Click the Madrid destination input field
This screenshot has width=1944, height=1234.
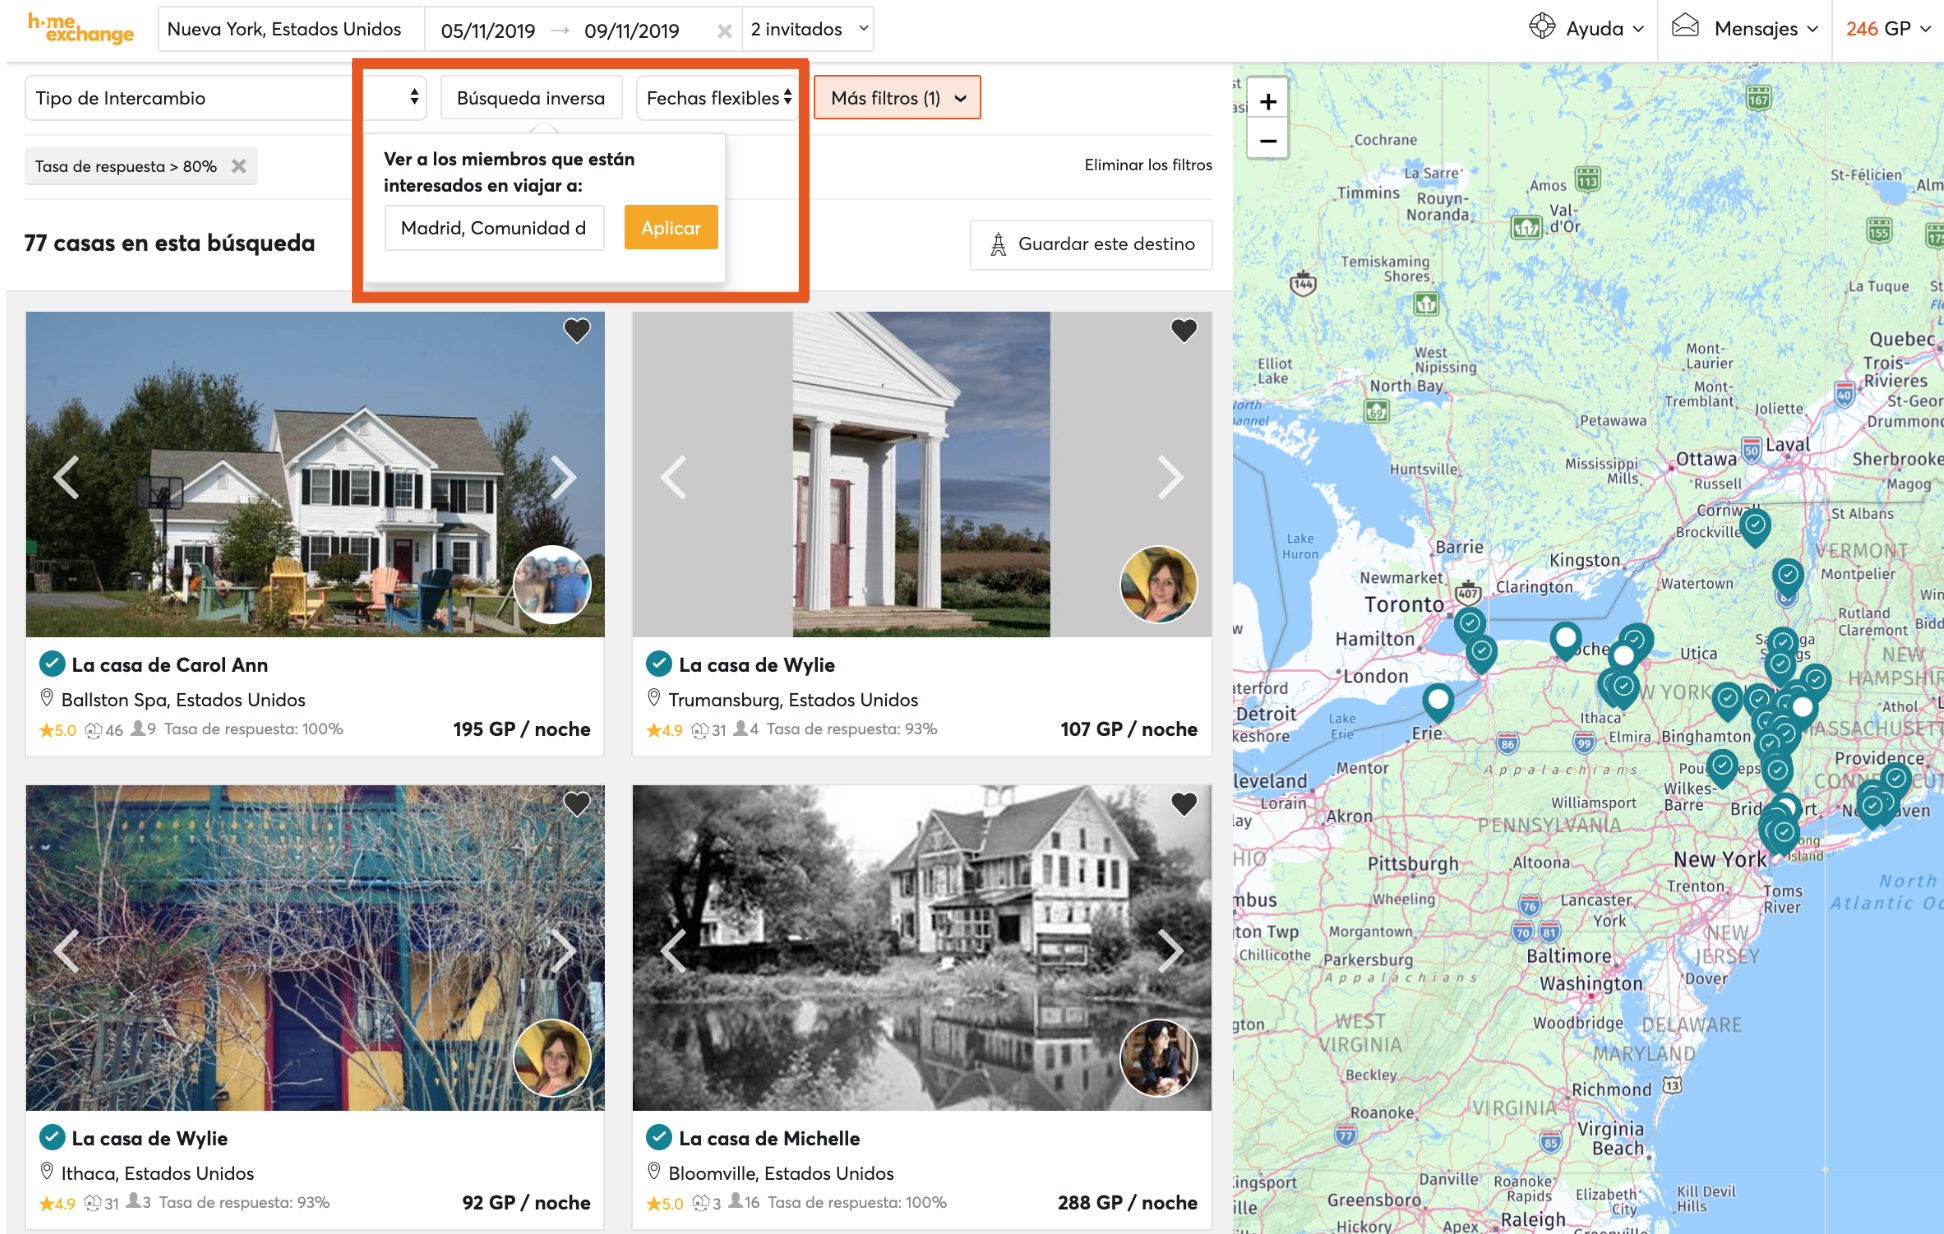(494, 228)
